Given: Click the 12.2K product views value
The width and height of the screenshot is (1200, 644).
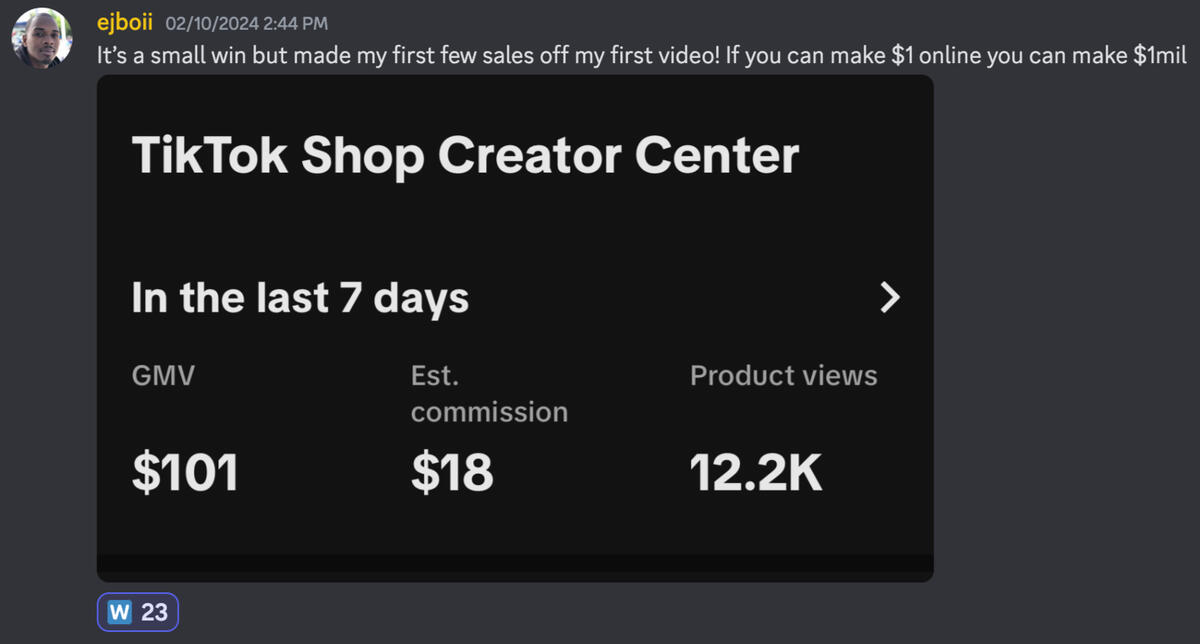Looking at the screenshot, I should pyautogui.click(x=756, y=474).
